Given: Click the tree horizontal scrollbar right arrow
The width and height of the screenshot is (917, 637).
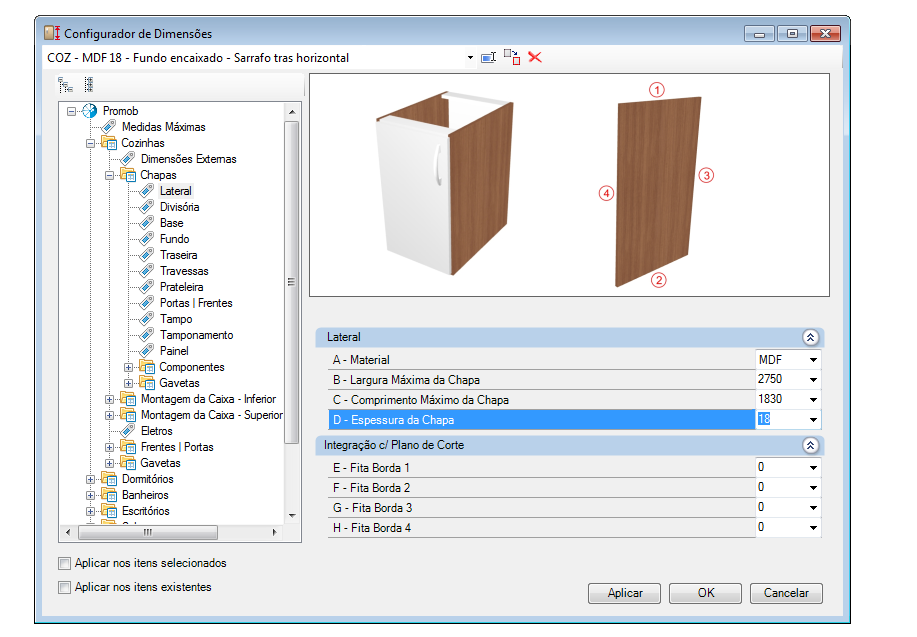Looking at the screenshot, I should point(274,532).
